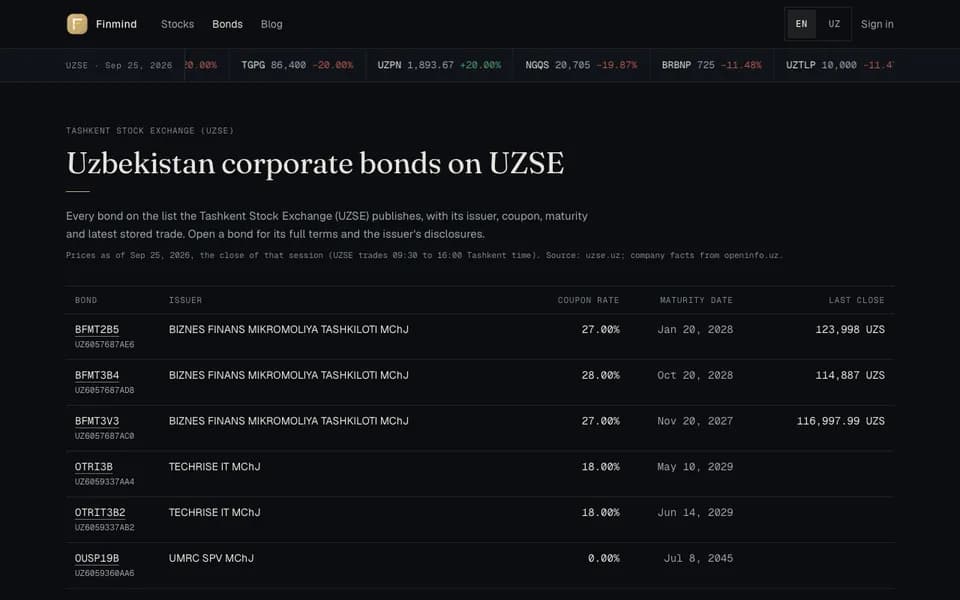
Task: Click the Finmind brand name
Action: coord(116,24)
